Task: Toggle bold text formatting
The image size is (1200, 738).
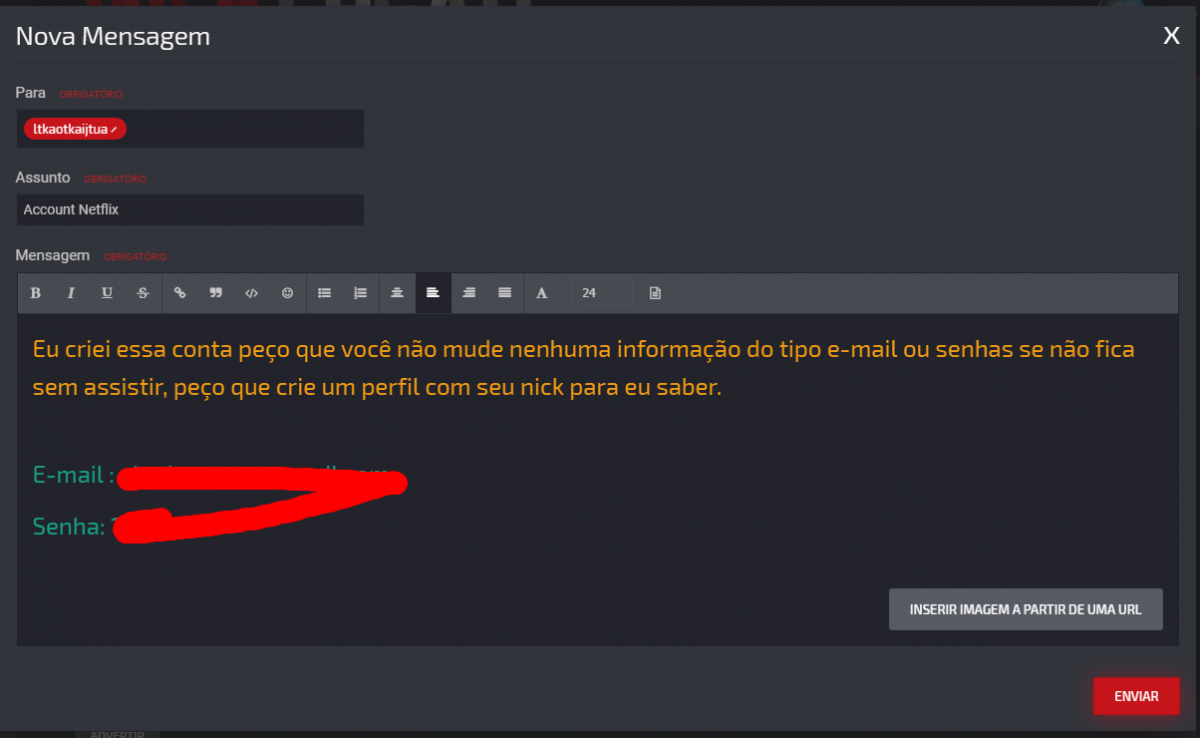Action: (x=35, y=293)
